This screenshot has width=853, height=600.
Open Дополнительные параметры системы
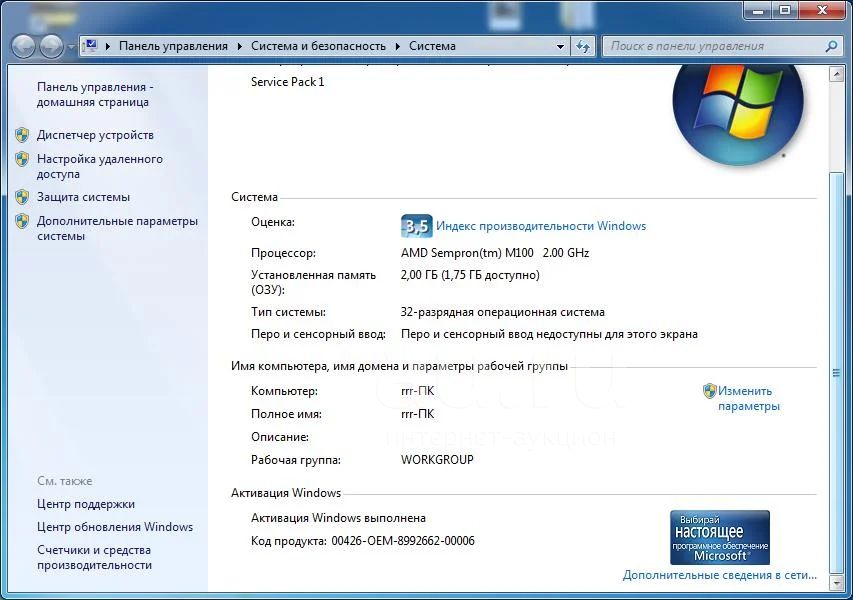coord(117,228)
